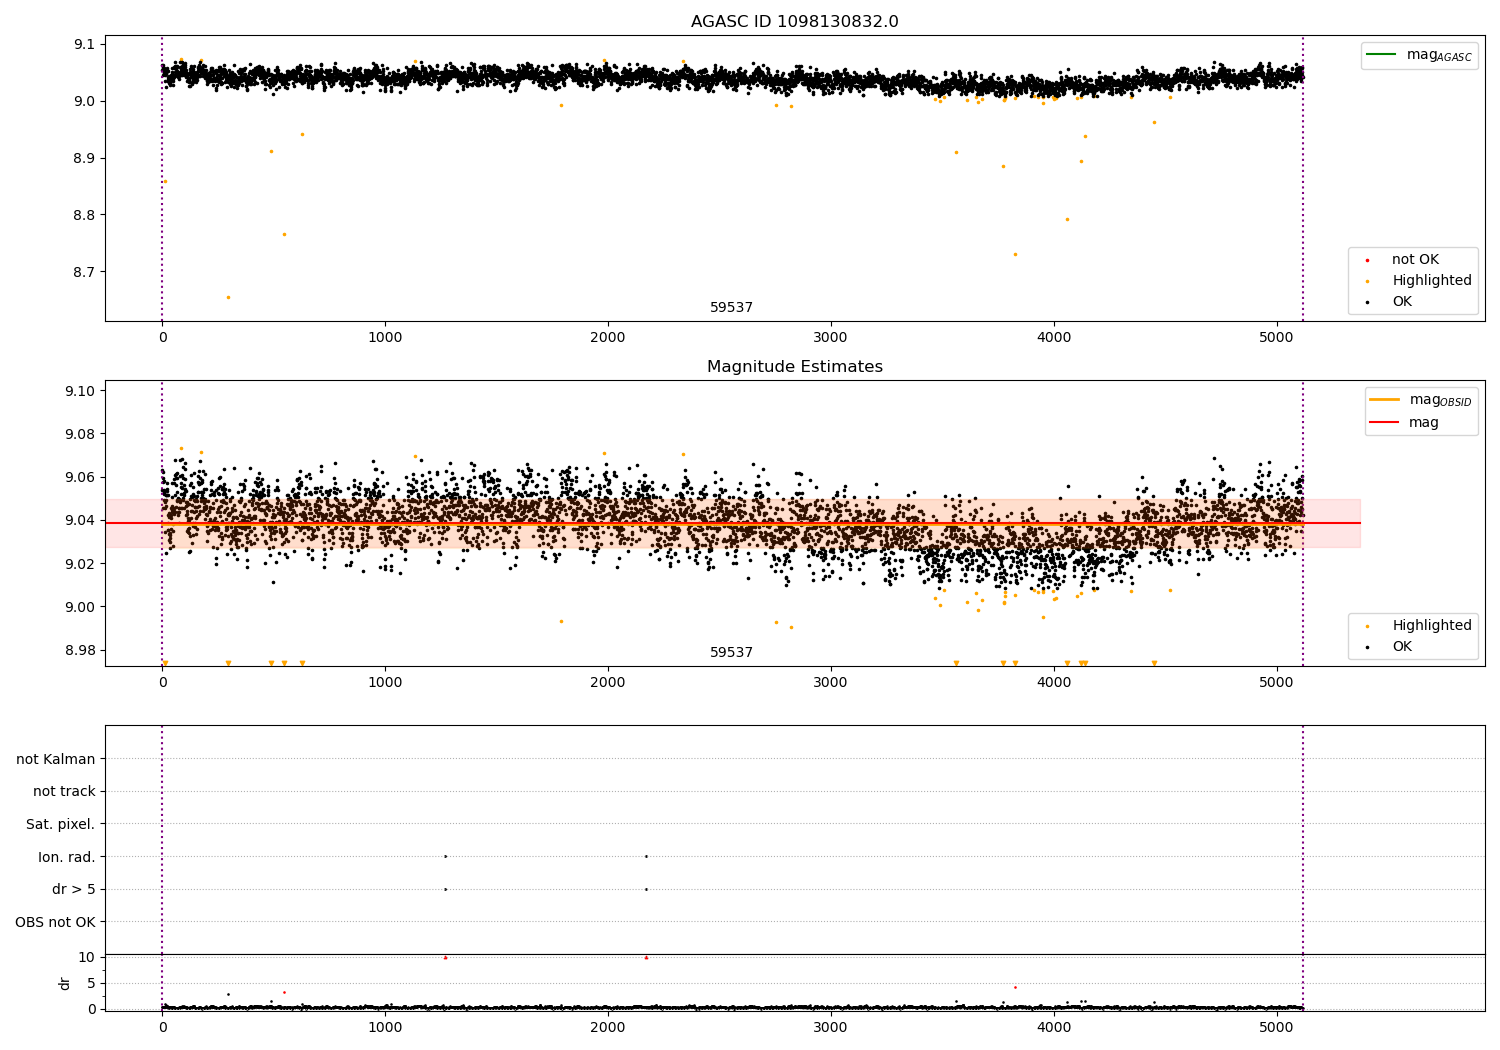Click the 2000 x-tick label on the middle plot
Viewport: 1500px width, 1050px height.
click(x=607, y=683)
